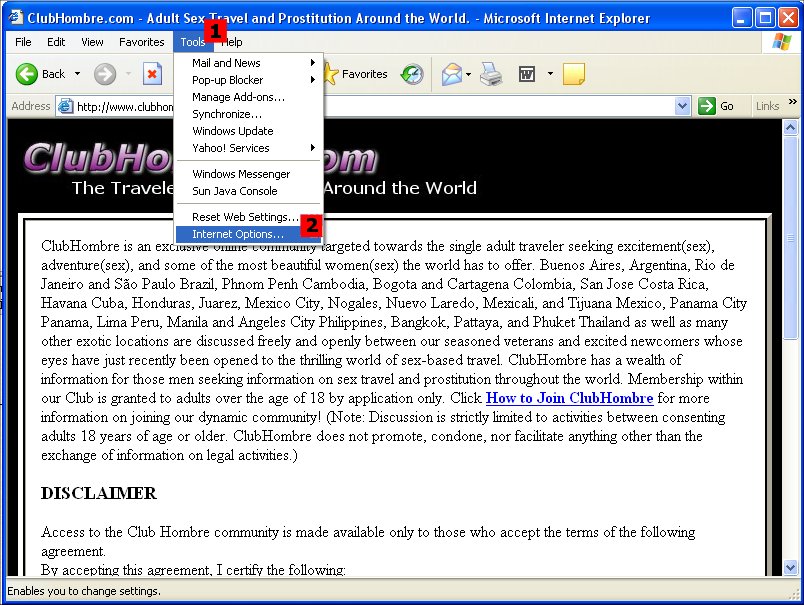
Task: Click the greyed-out Forward arrow button
Action: [x=105, y=74]
